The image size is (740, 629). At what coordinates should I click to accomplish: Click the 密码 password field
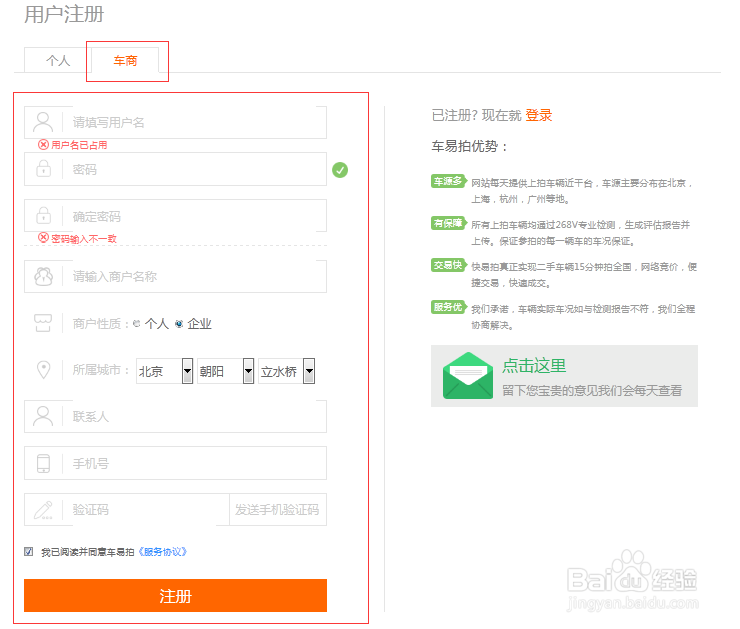point(176,169)
